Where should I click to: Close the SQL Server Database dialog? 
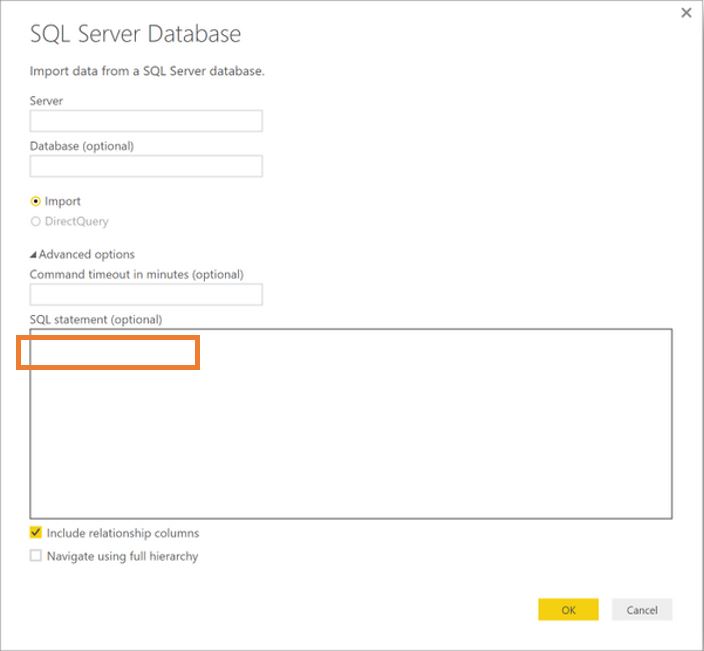tap(686, 13)
